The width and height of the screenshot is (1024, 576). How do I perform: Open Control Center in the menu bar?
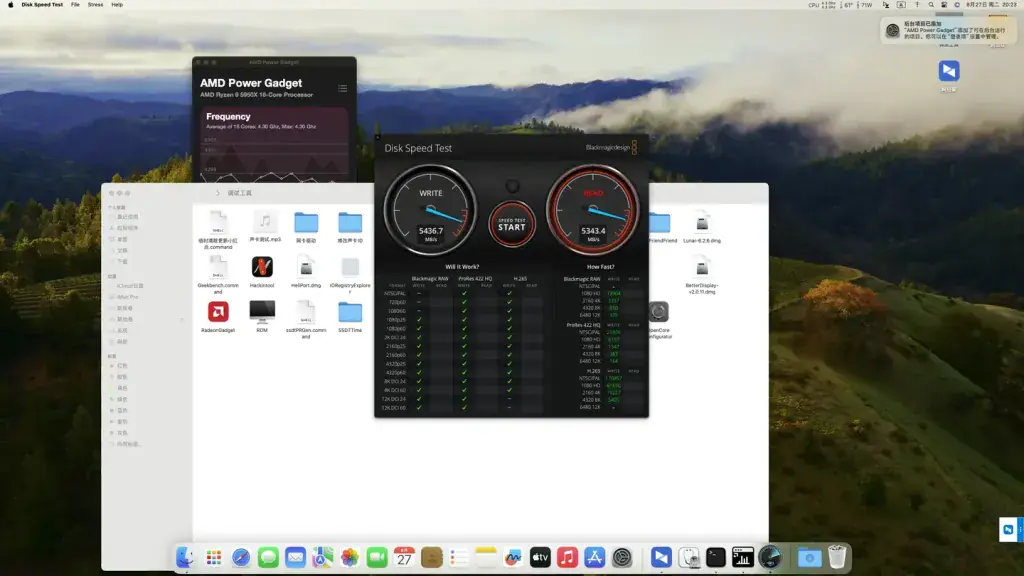(944, 5)
